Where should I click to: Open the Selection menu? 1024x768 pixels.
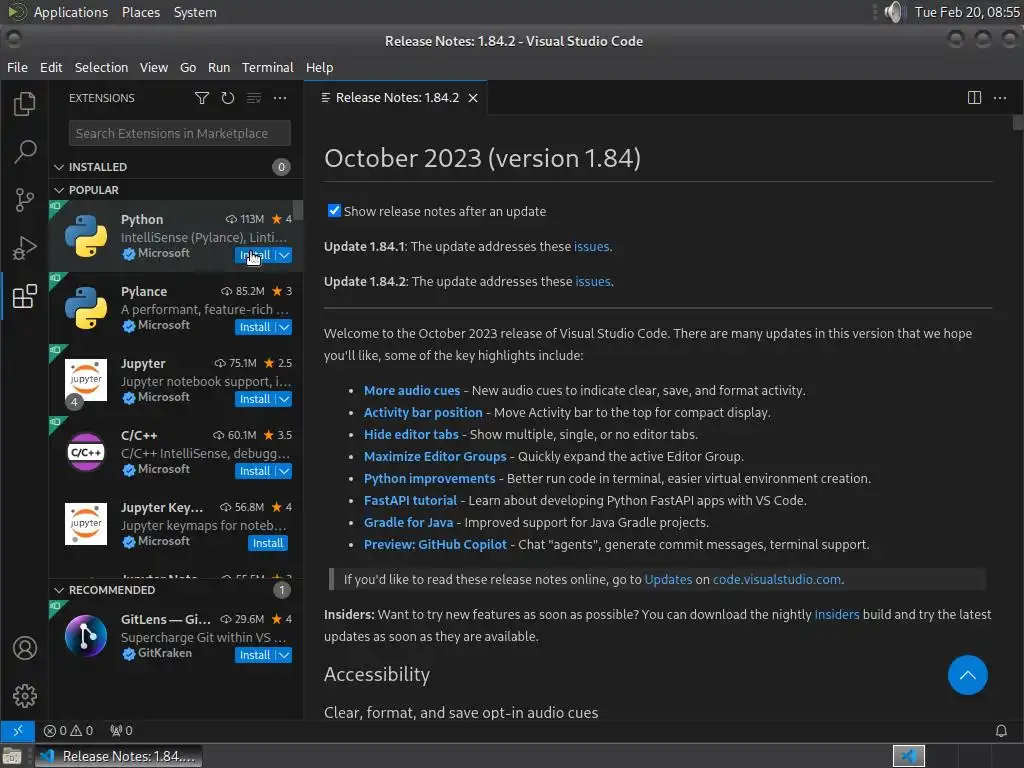coord(101,67)
